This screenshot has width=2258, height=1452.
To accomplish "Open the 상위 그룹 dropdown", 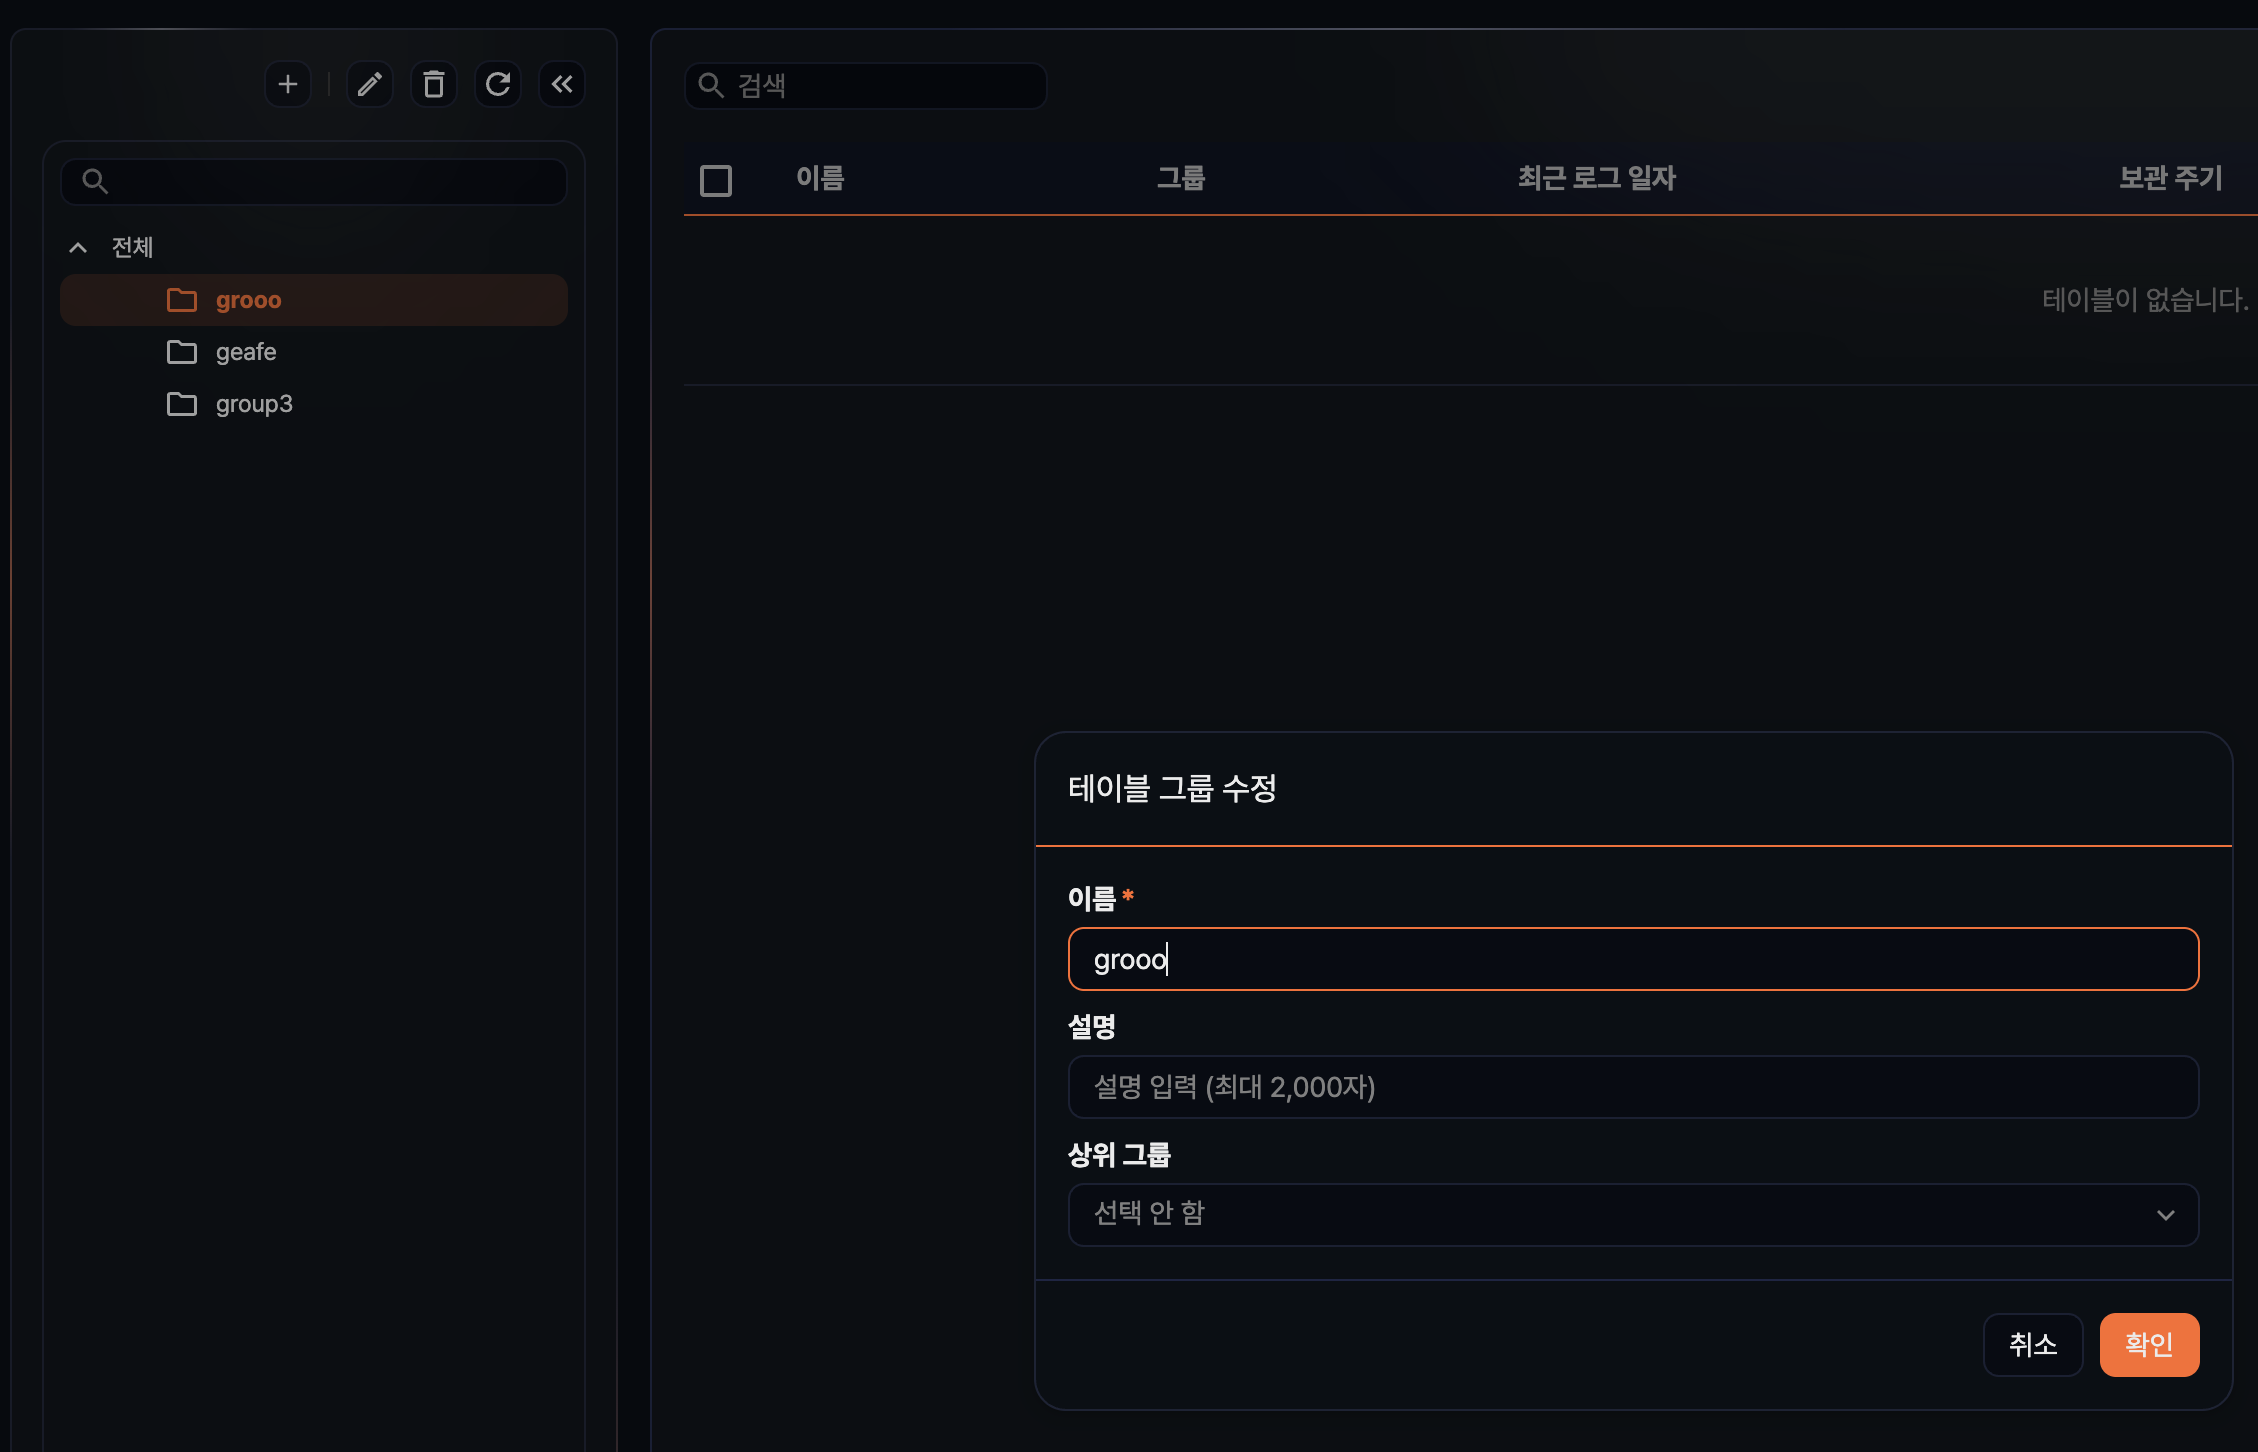I will [1633, 1215].
